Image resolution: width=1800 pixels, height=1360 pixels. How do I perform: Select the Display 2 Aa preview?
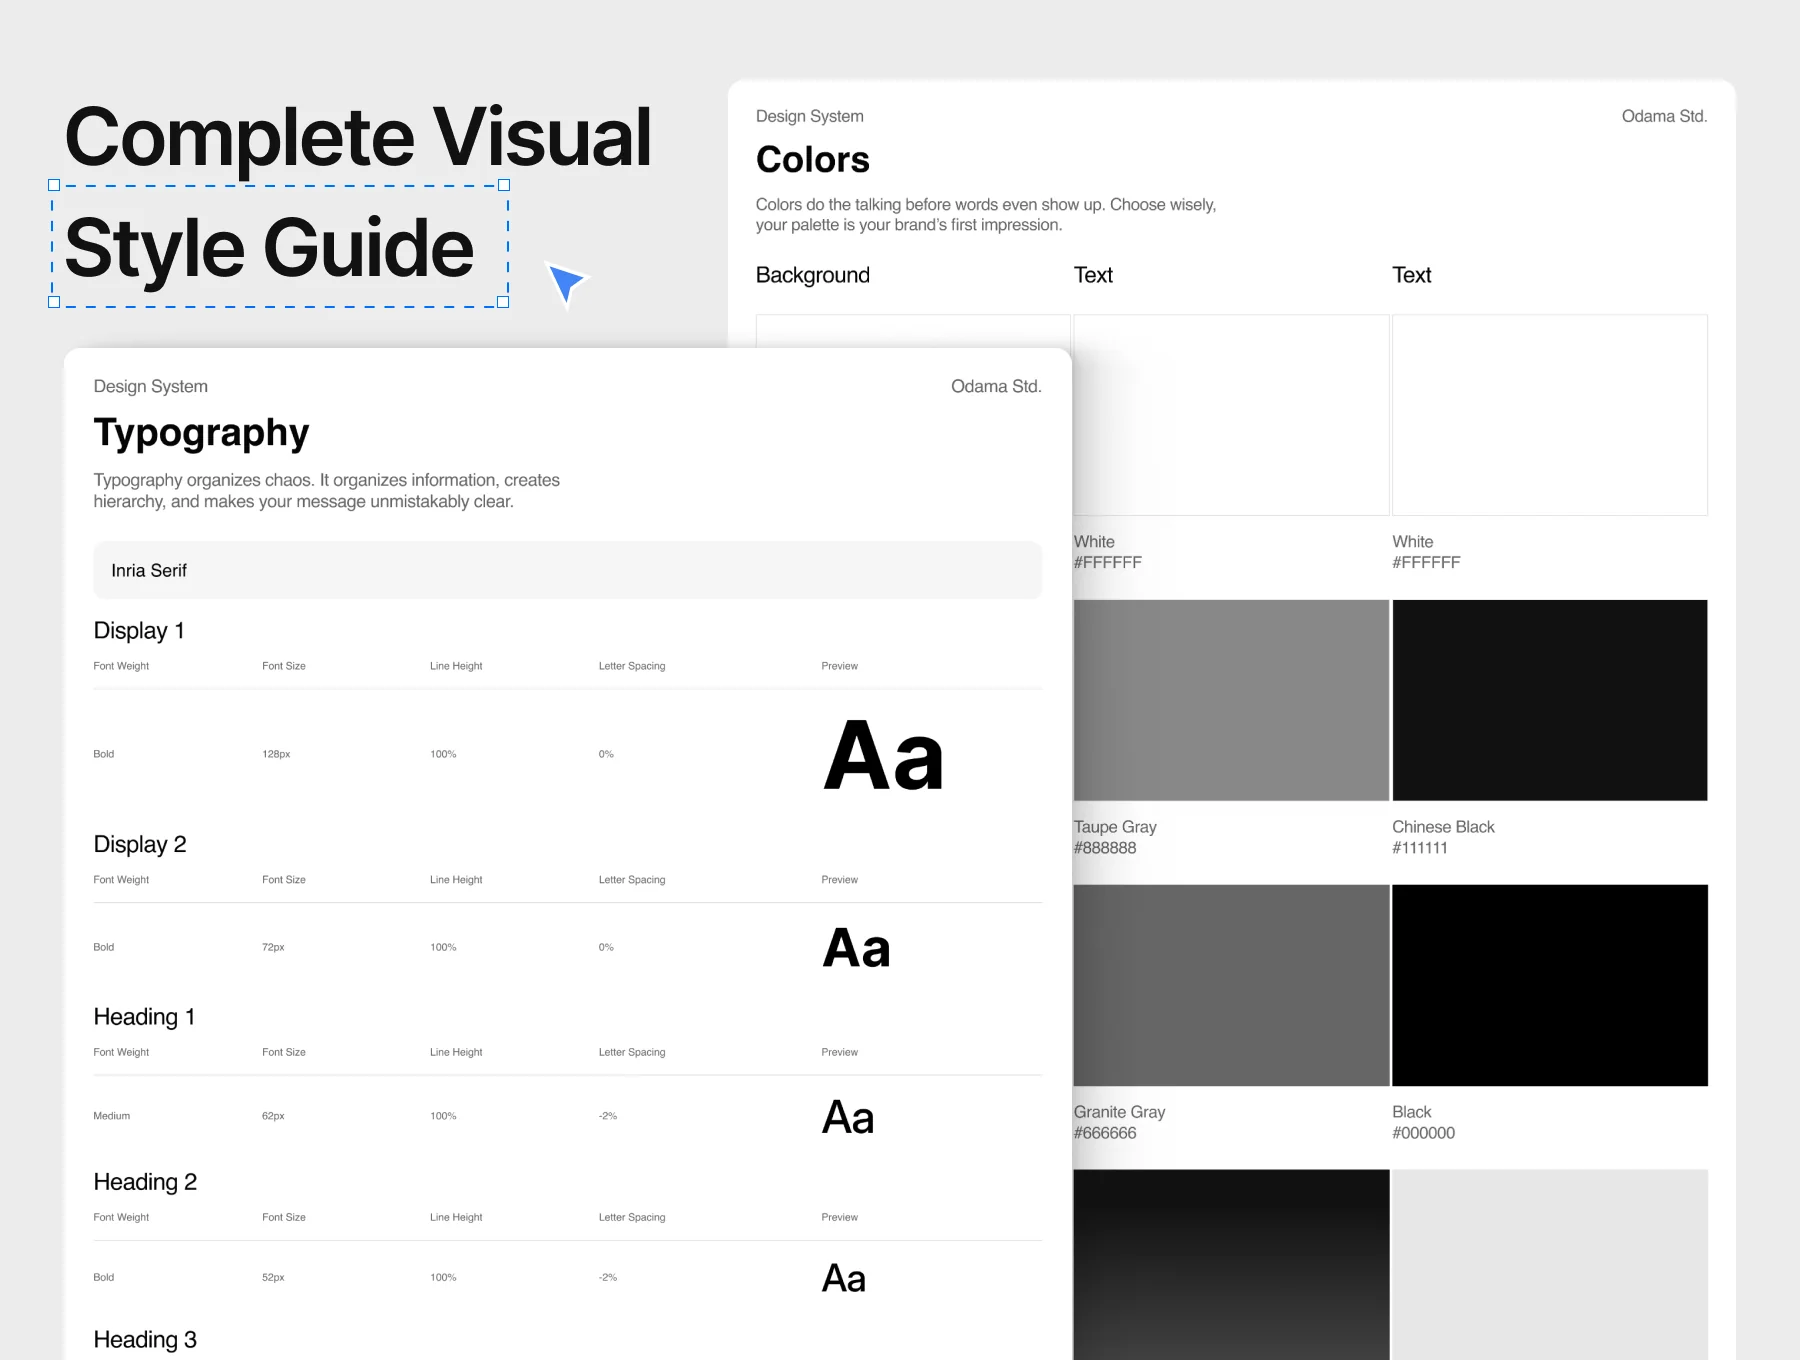click(x=856, y=948)
